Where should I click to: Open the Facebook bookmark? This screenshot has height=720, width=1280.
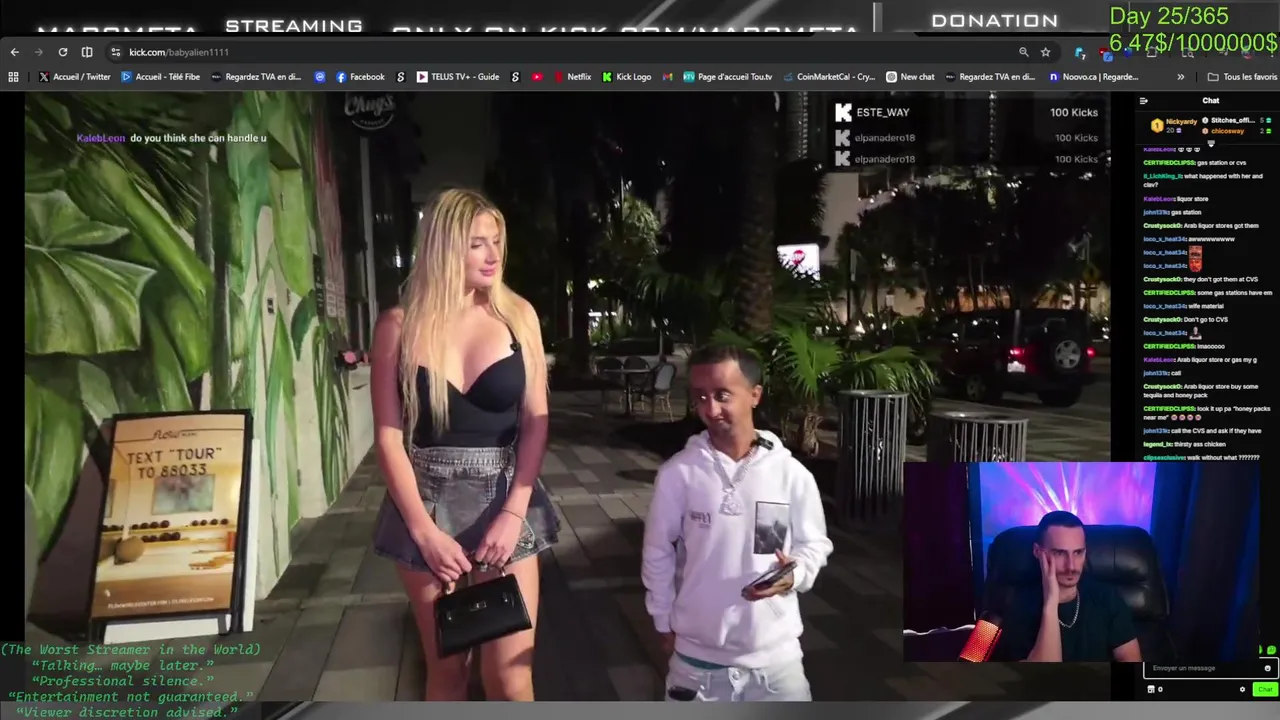[x=360, y=77]
